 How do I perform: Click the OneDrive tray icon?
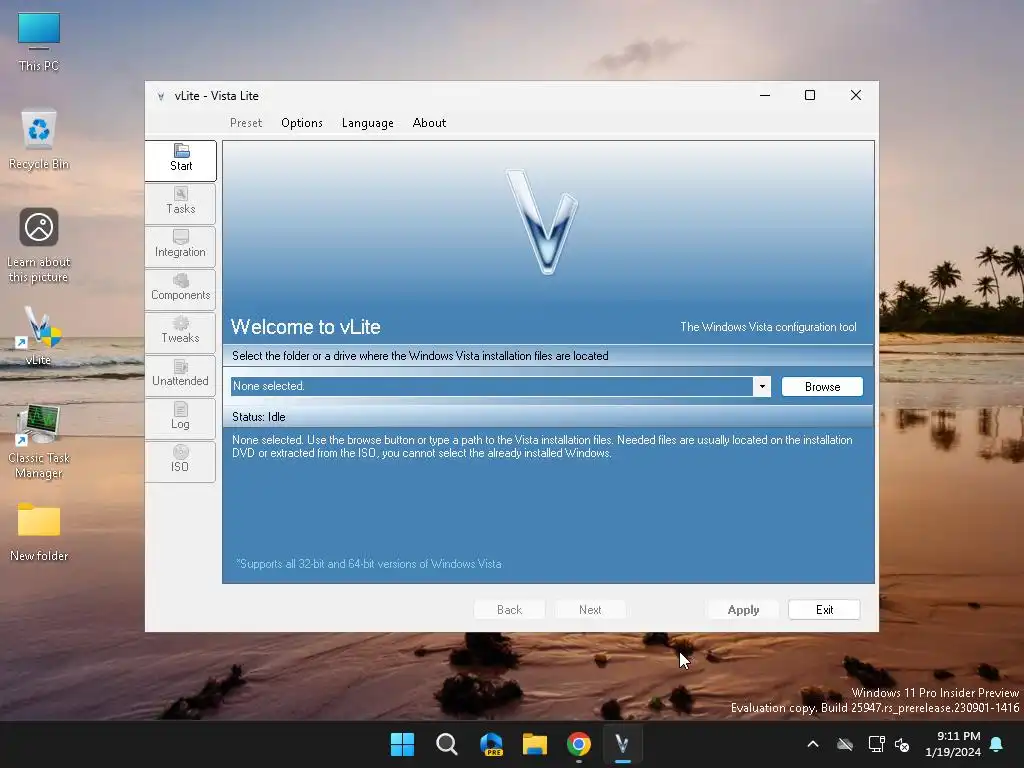[845, 744]
